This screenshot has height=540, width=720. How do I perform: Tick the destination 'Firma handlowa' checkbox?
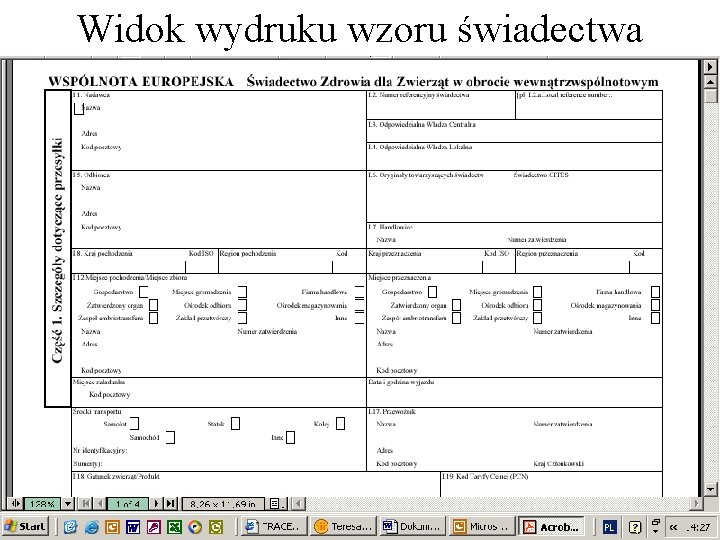pyautogui.click(x=655, y=292)
